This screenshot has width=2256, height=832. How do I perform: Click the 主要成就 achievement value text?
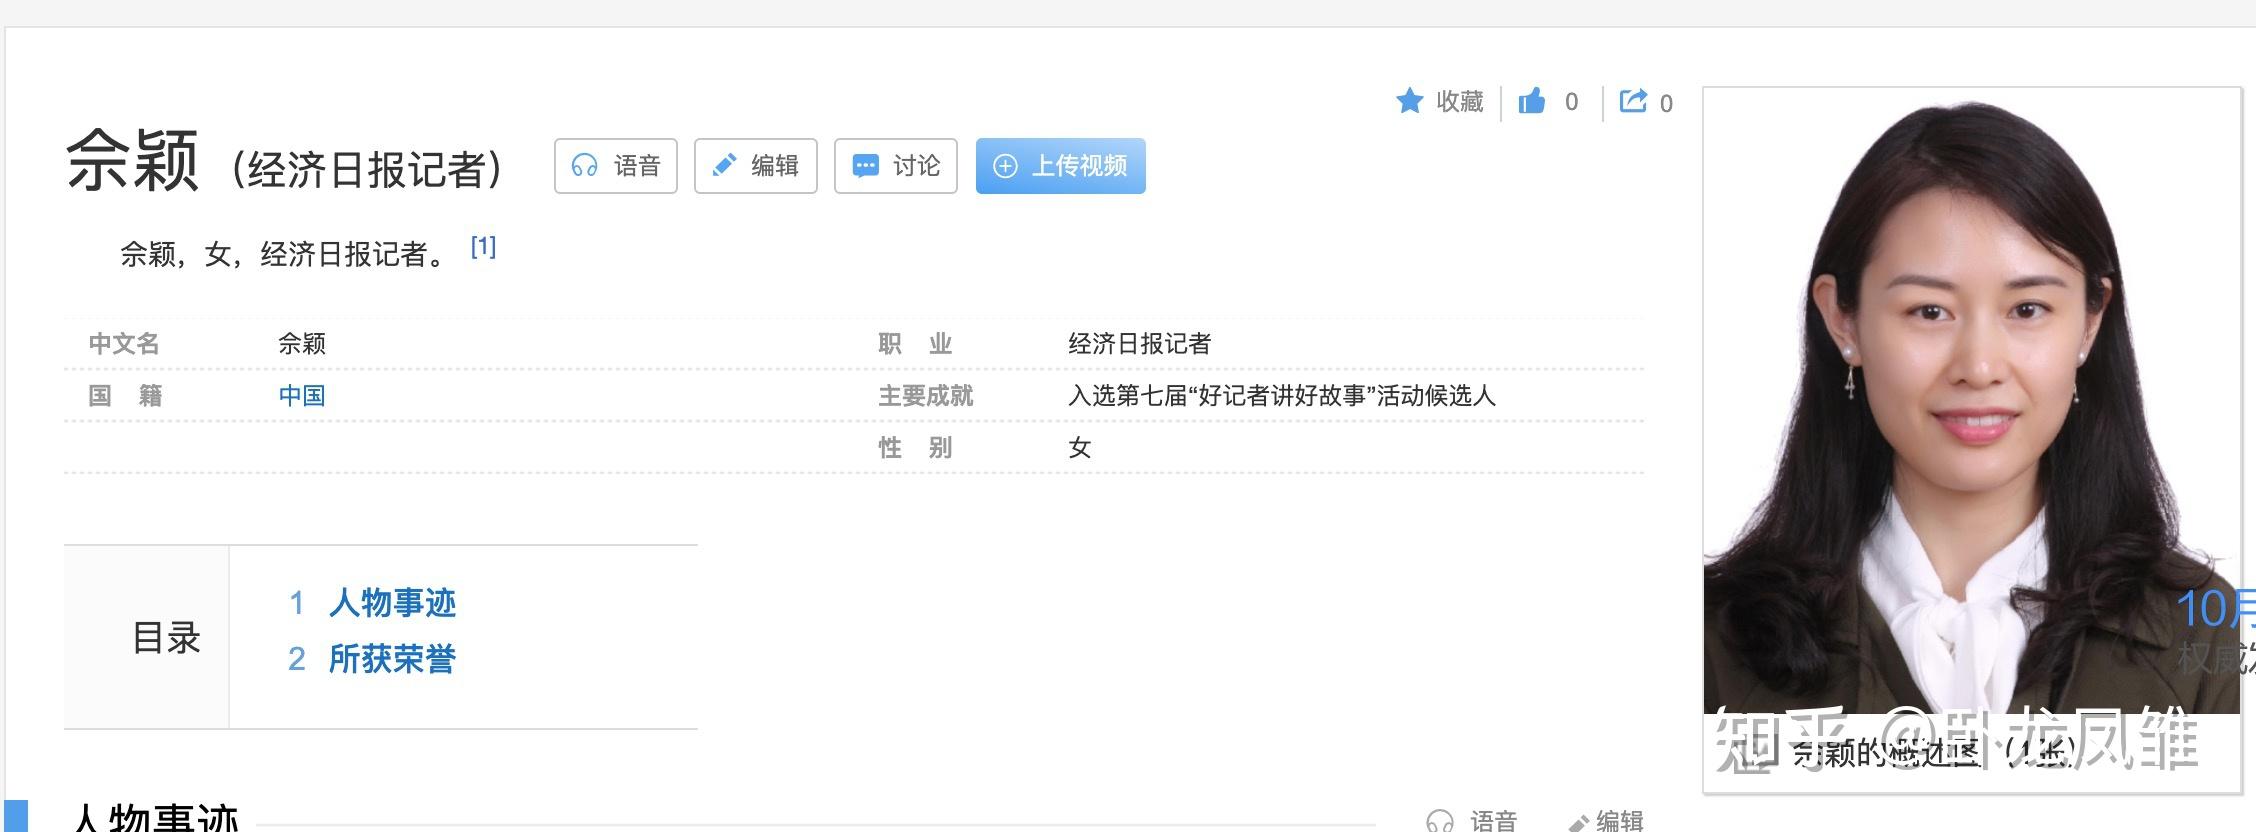pyautogui.click(x=1282, y=396)
